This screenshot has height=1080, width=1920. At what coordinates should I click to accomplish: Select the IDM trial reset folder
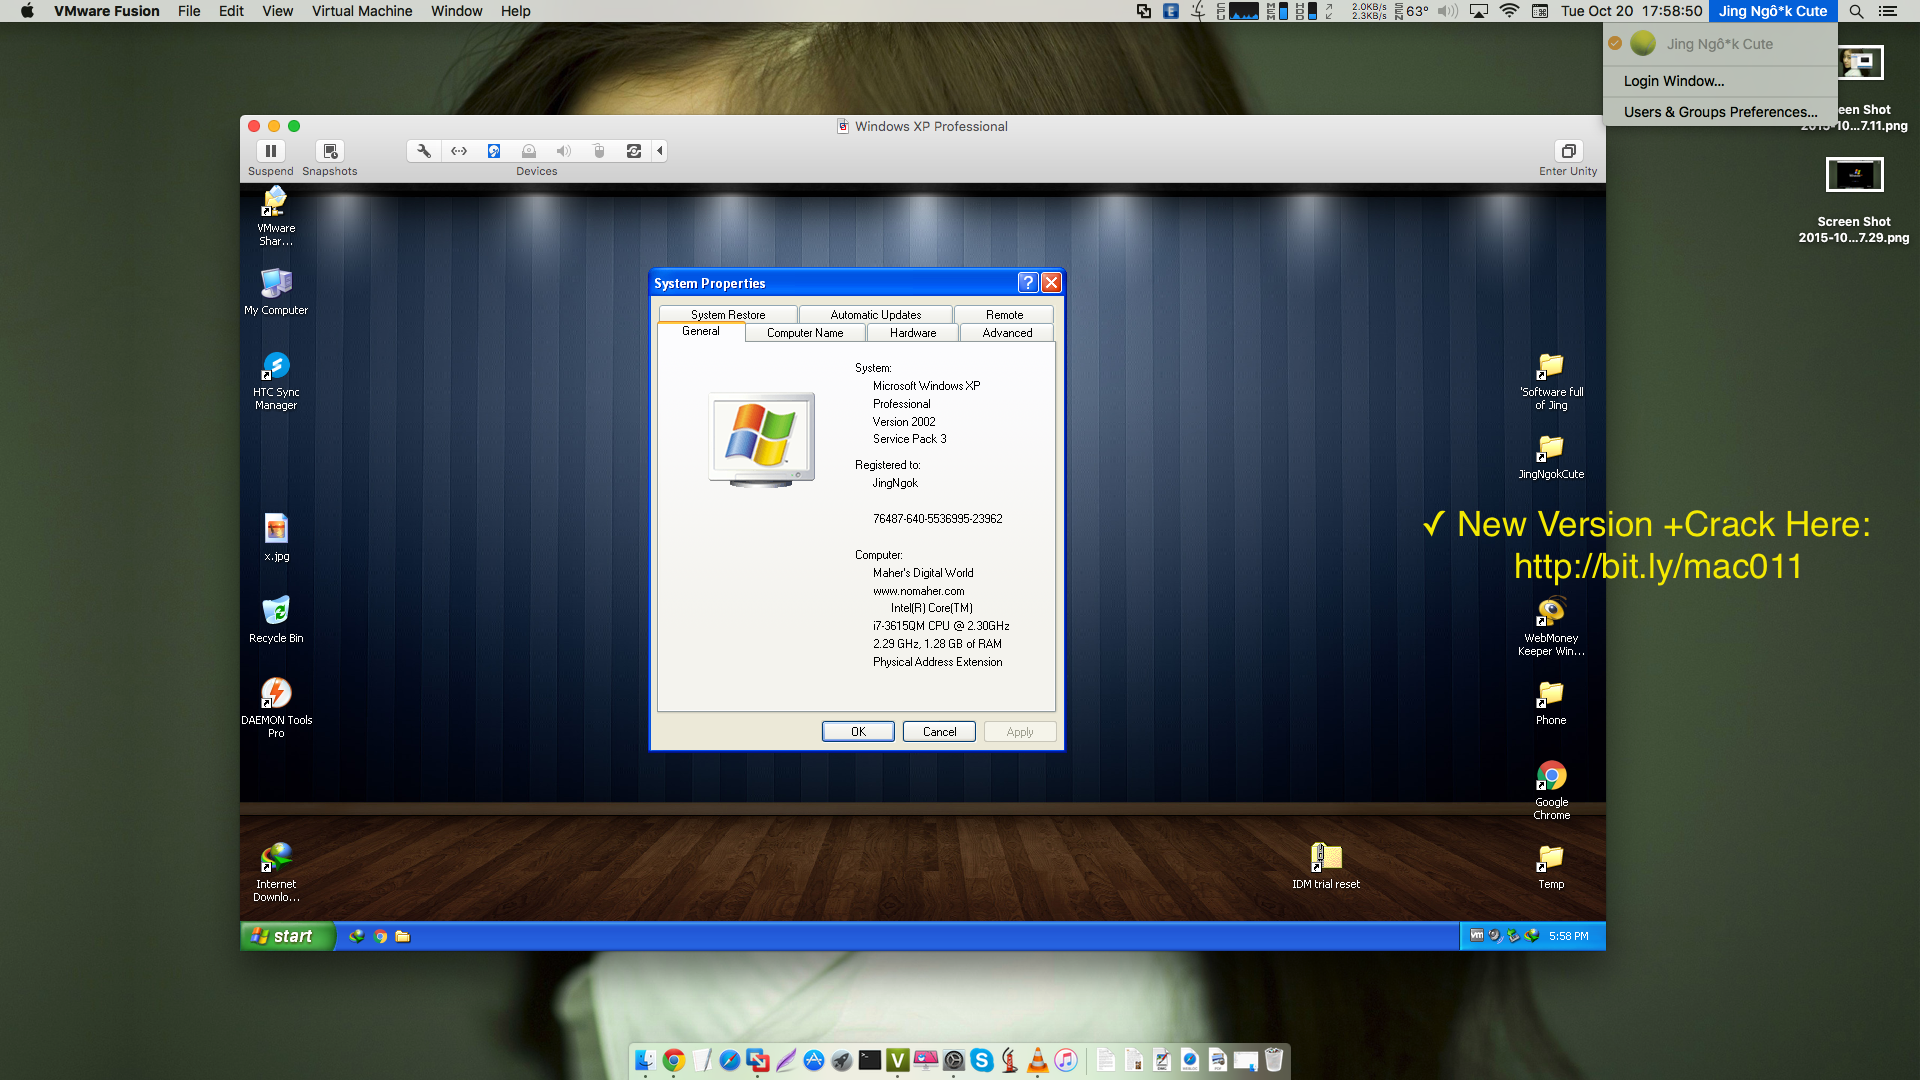point(1326,865)
